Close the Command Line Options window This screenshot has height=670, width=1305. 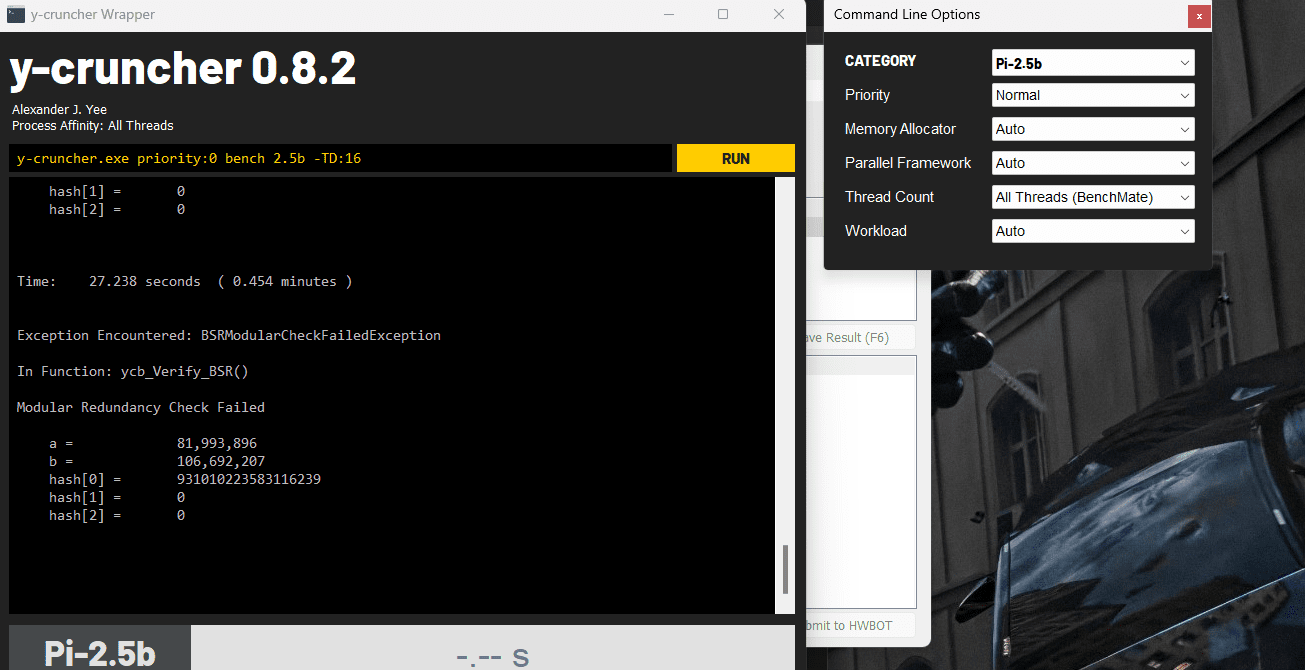(x=1199, y=16)
